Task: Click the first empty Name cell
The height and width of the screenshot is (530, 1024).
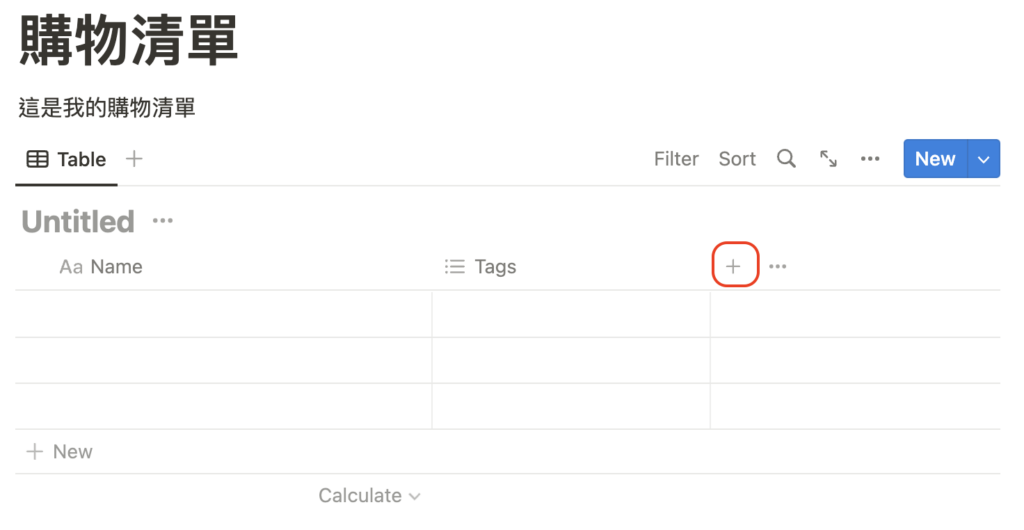Action: pos(224,314)
